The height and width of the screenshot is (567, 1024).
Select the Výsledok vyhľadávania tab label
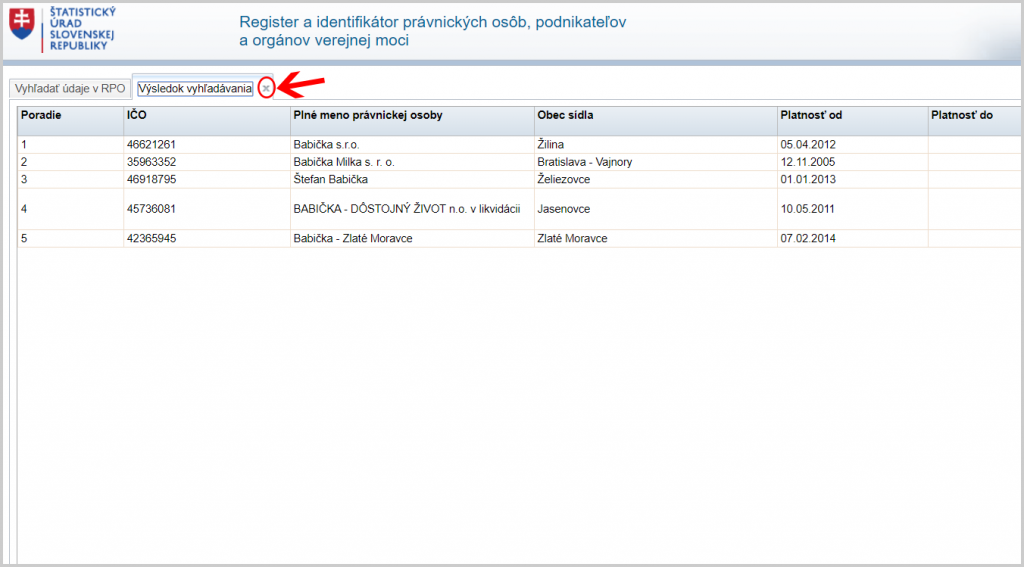(x=195, y=89)
